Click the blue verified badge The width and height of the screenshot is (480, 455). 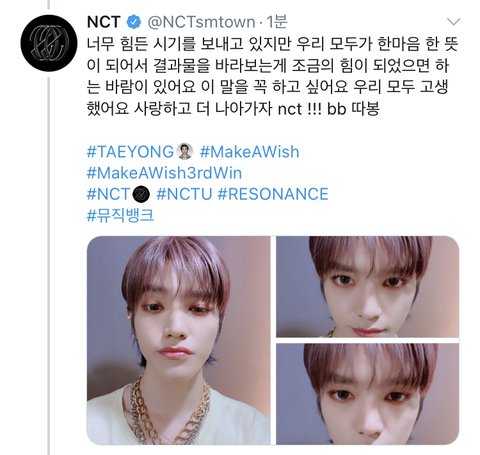(x=134, y=22)
